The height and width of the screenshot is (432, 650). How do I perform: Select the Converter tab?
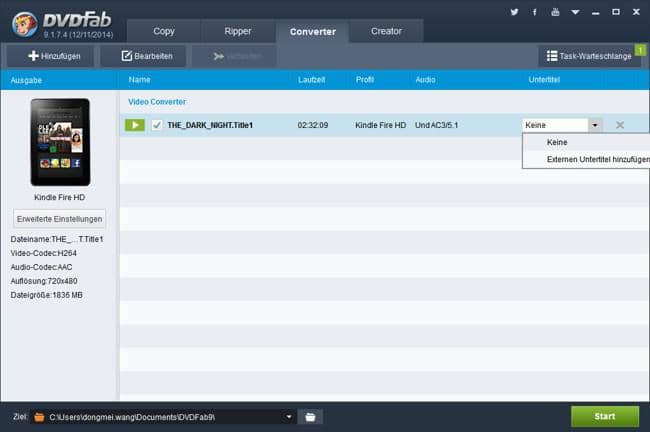[x=313, y=32]
